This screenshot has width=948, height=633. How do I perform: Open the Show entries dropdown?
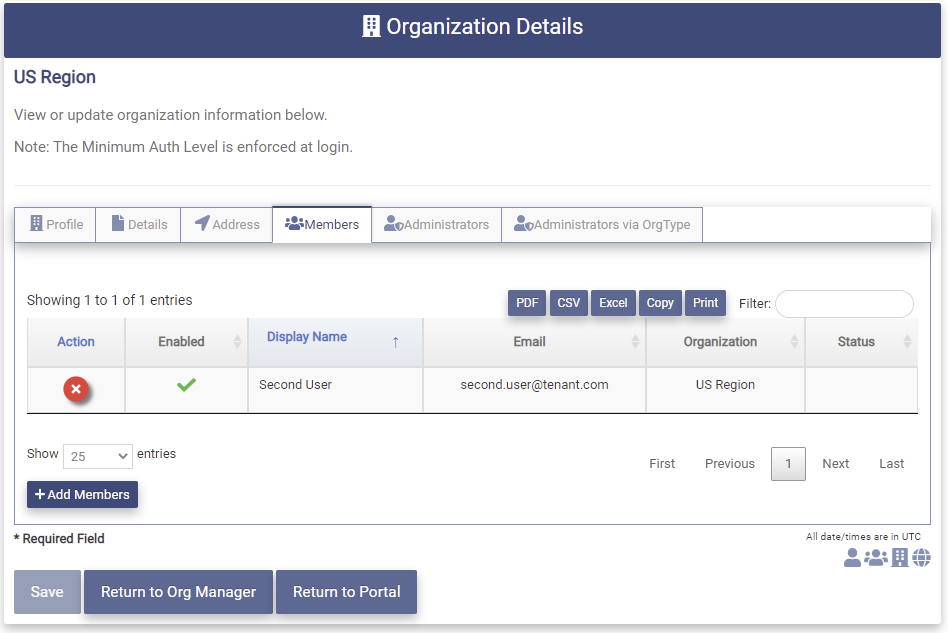[97, 456]
